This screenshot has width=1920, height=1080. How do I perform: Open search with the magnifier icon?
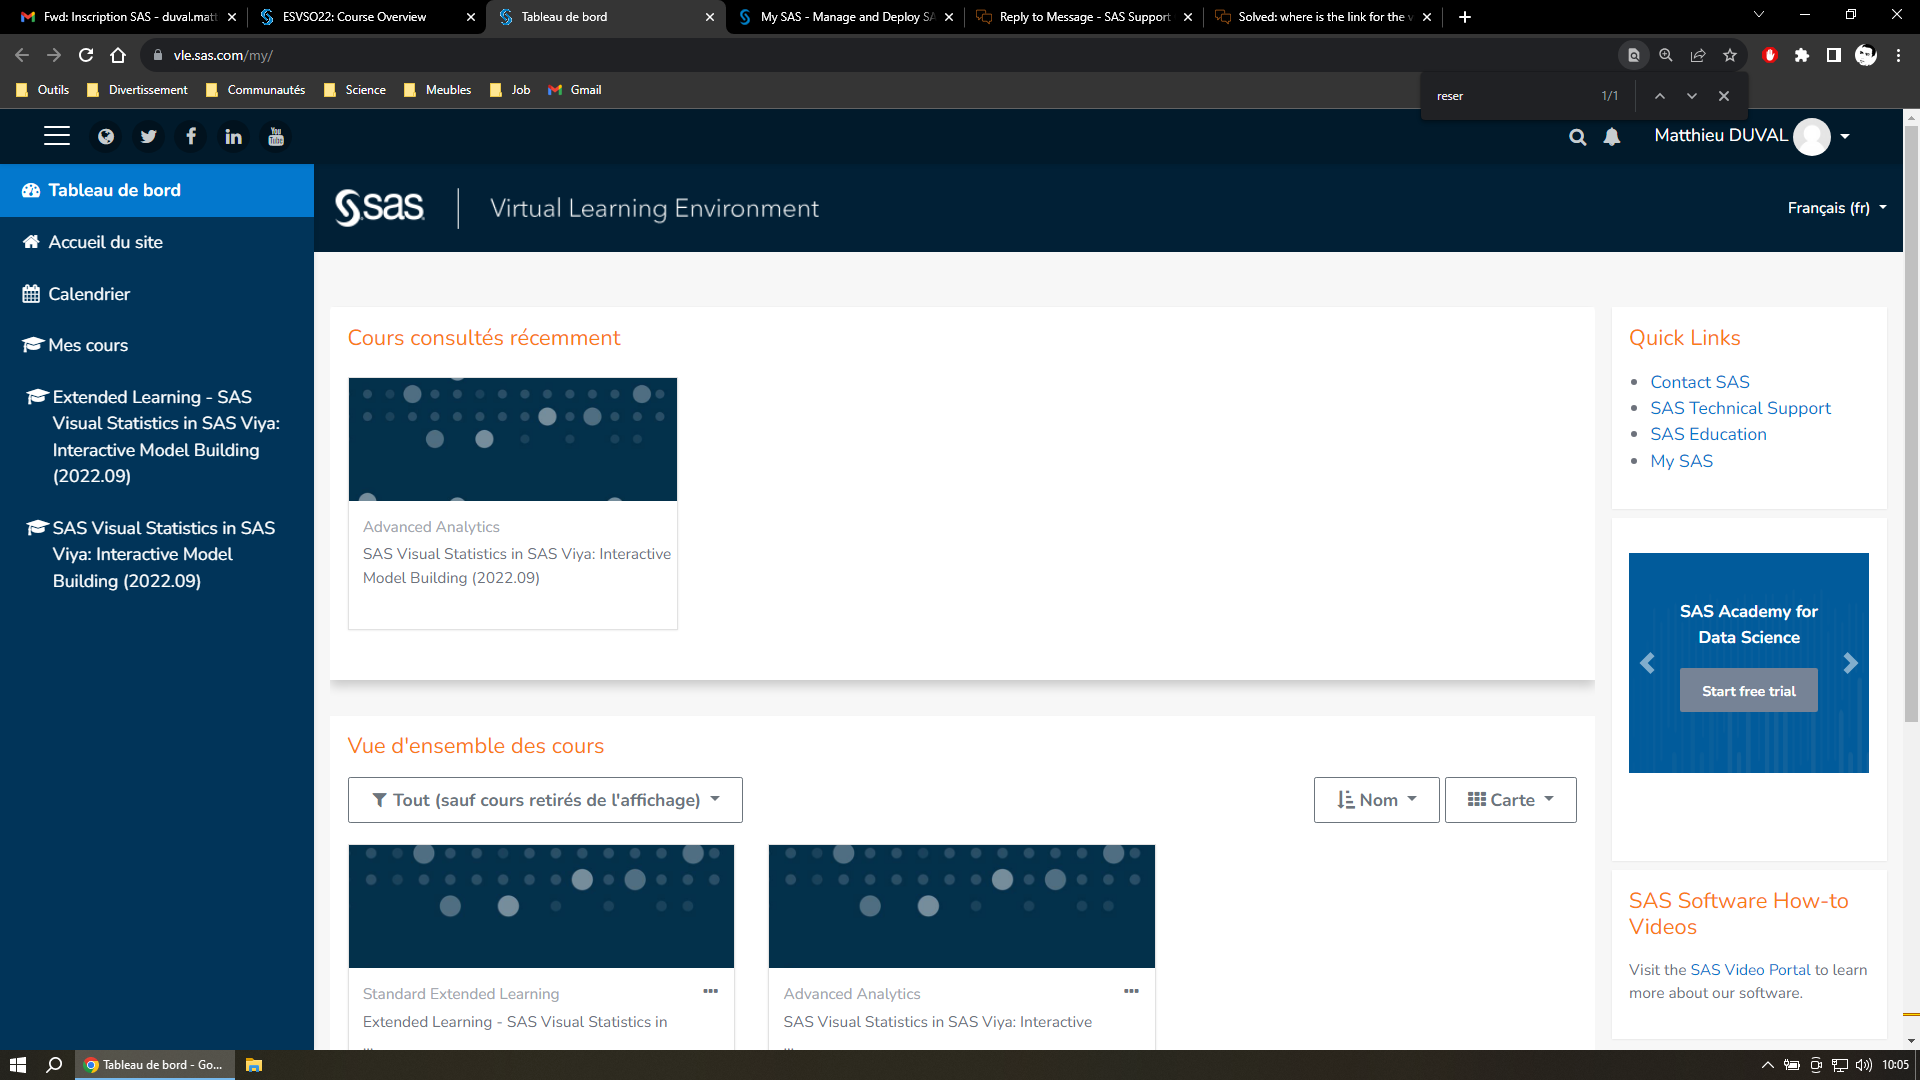1578,137
